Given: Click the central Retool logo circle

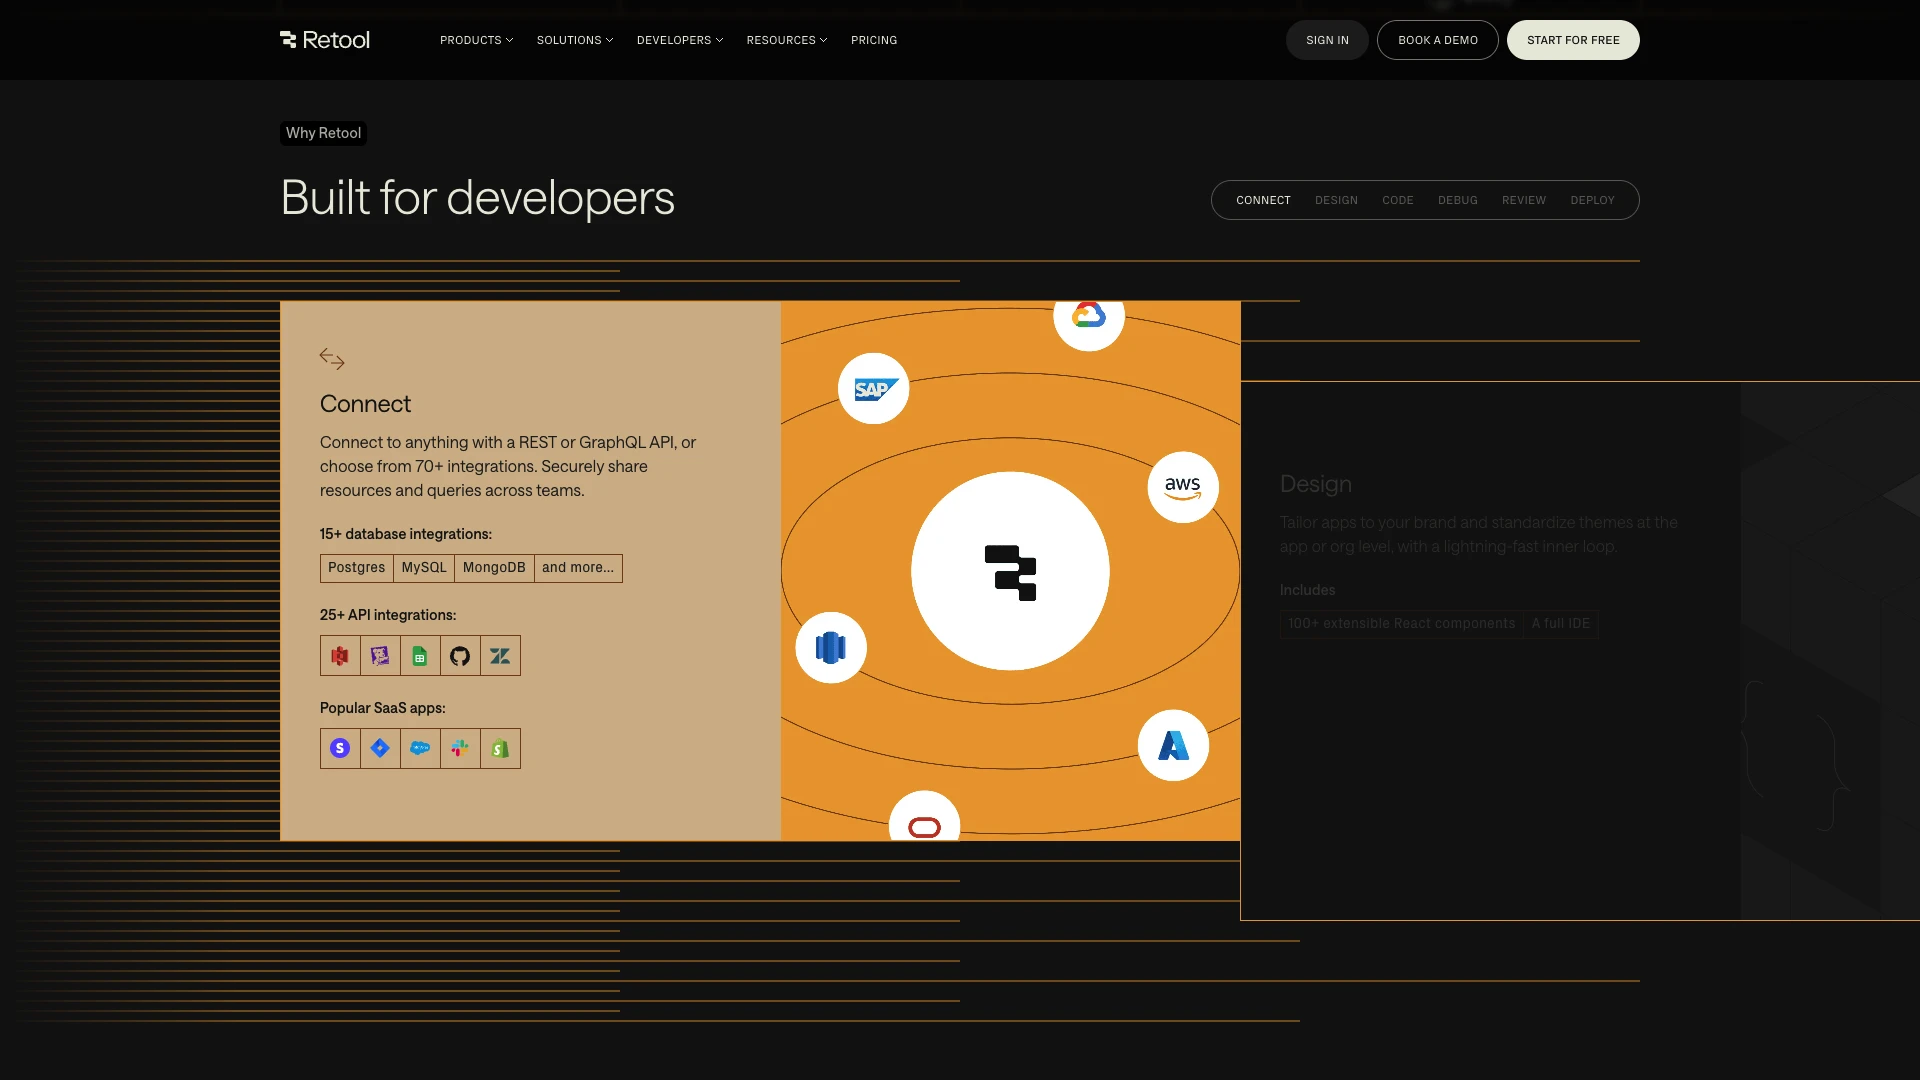Looking at the screenshot, I should (x=1010, y=571).
